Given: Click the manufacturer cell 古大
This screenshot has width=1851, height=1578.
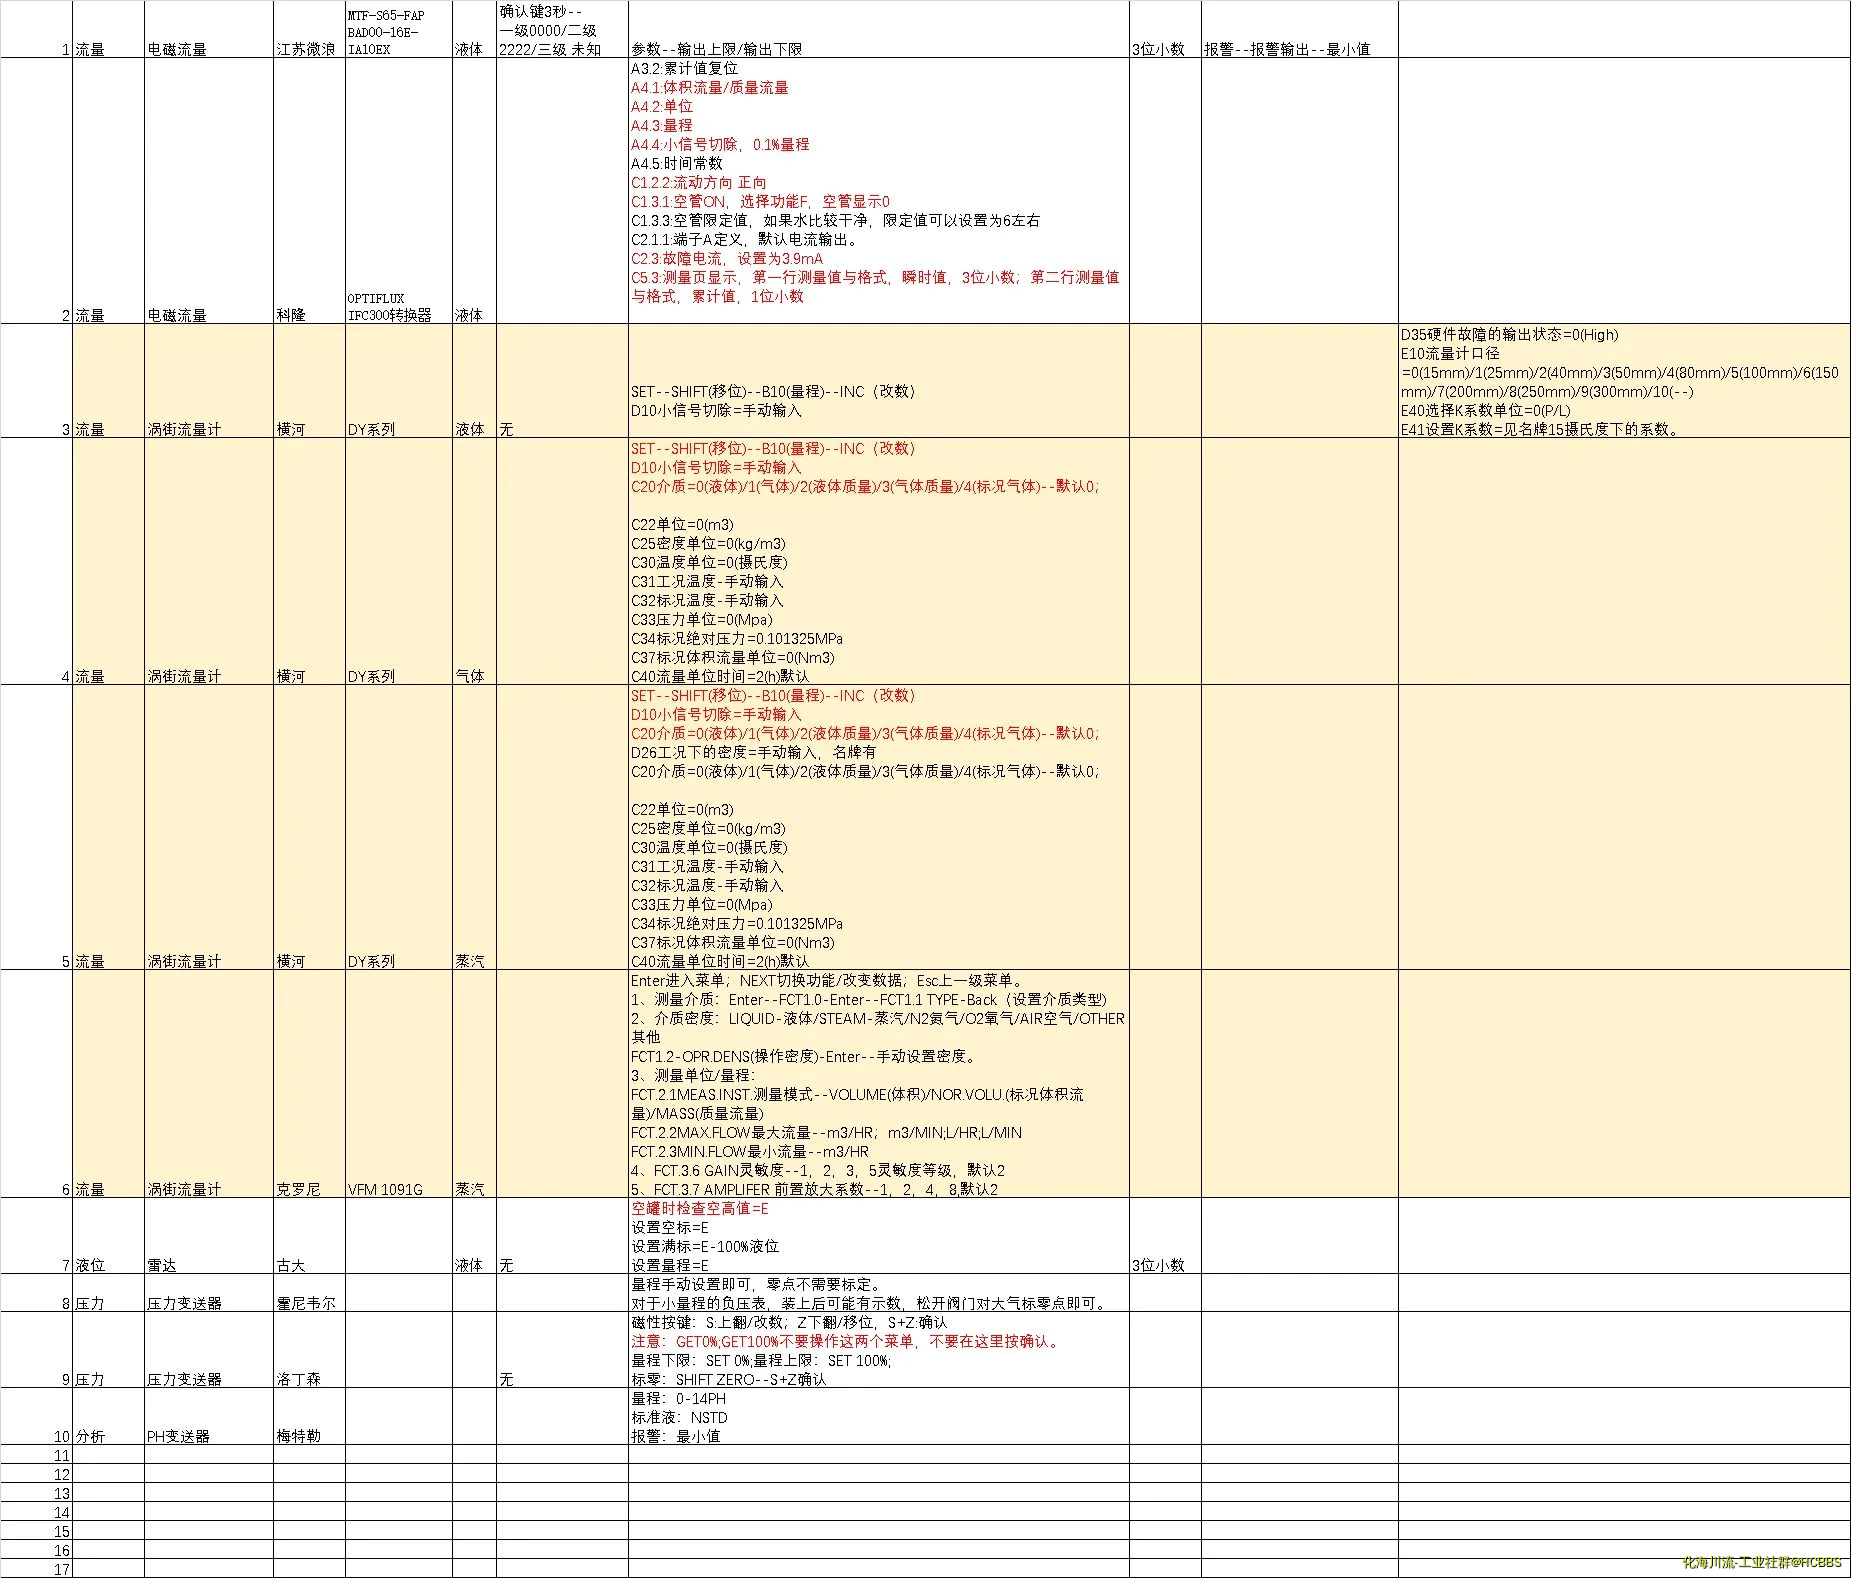Looking at the screenshot, I should click(x=309, y=1236).
